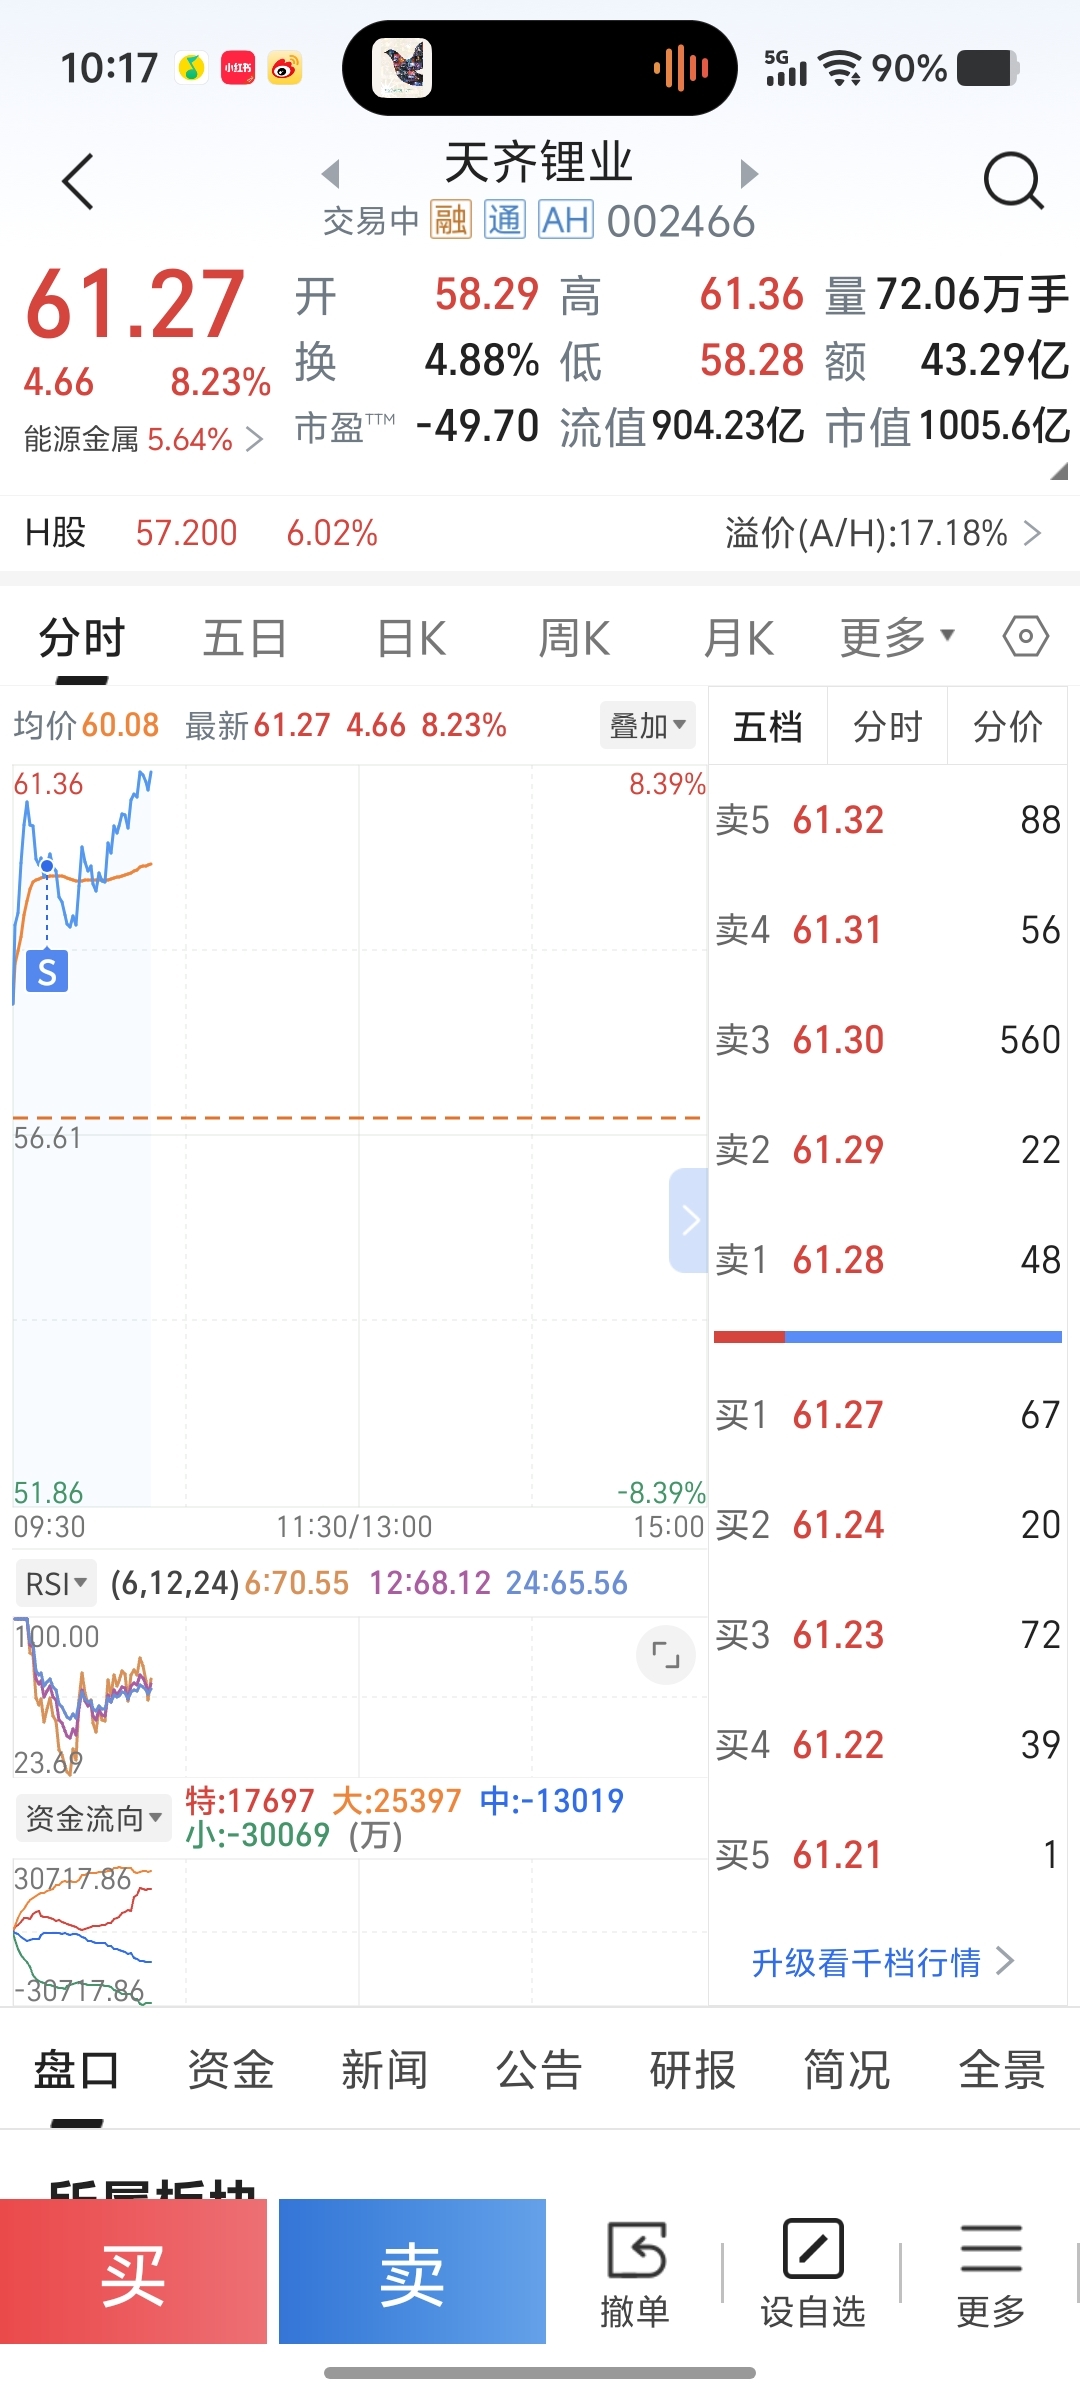Expand the RSI fullscreen icon
Viewport: 1080px width, 2400px height.
666,1655
